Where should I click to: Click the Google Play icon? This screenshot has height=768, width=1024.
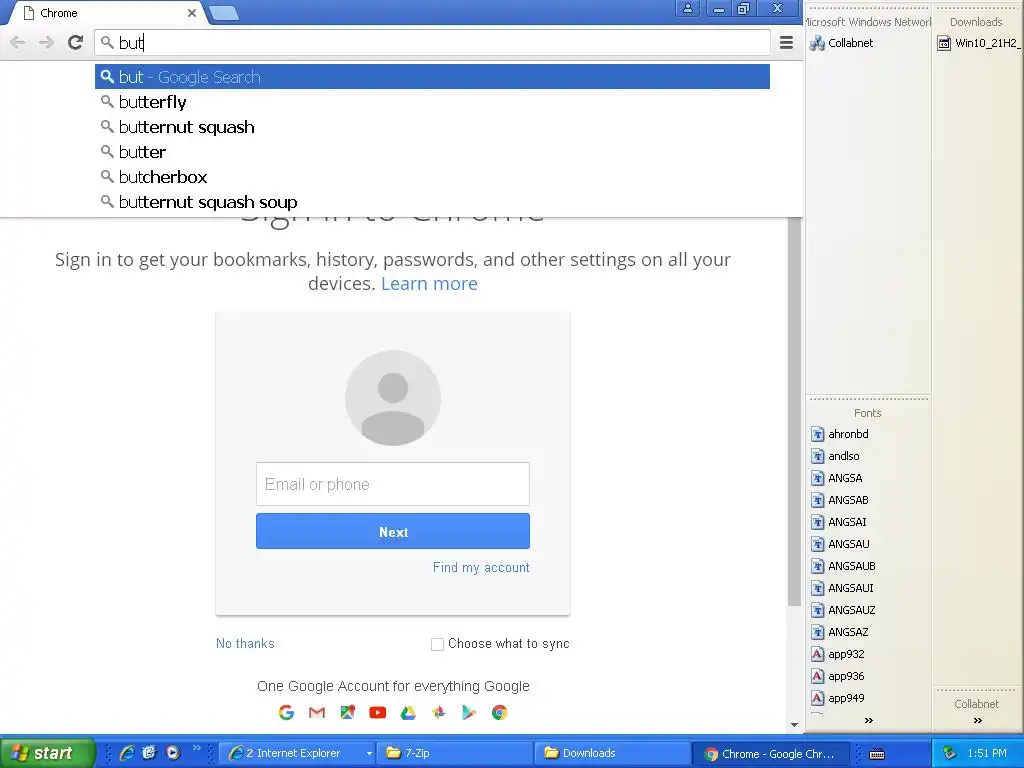click(469, 712)
